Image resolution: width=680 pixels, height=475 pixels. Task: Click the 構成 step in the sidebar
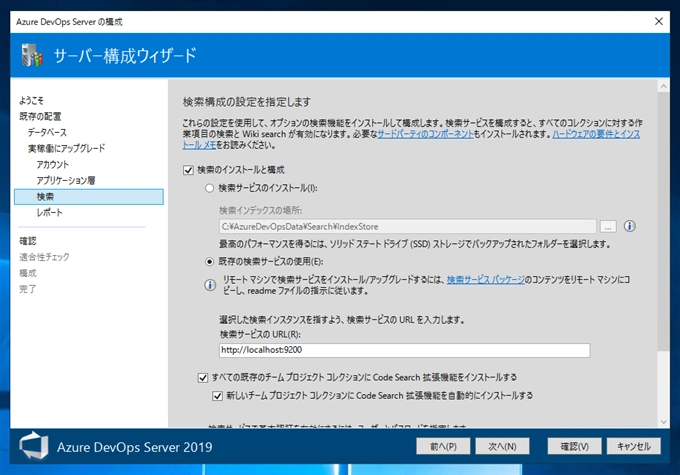27,273
